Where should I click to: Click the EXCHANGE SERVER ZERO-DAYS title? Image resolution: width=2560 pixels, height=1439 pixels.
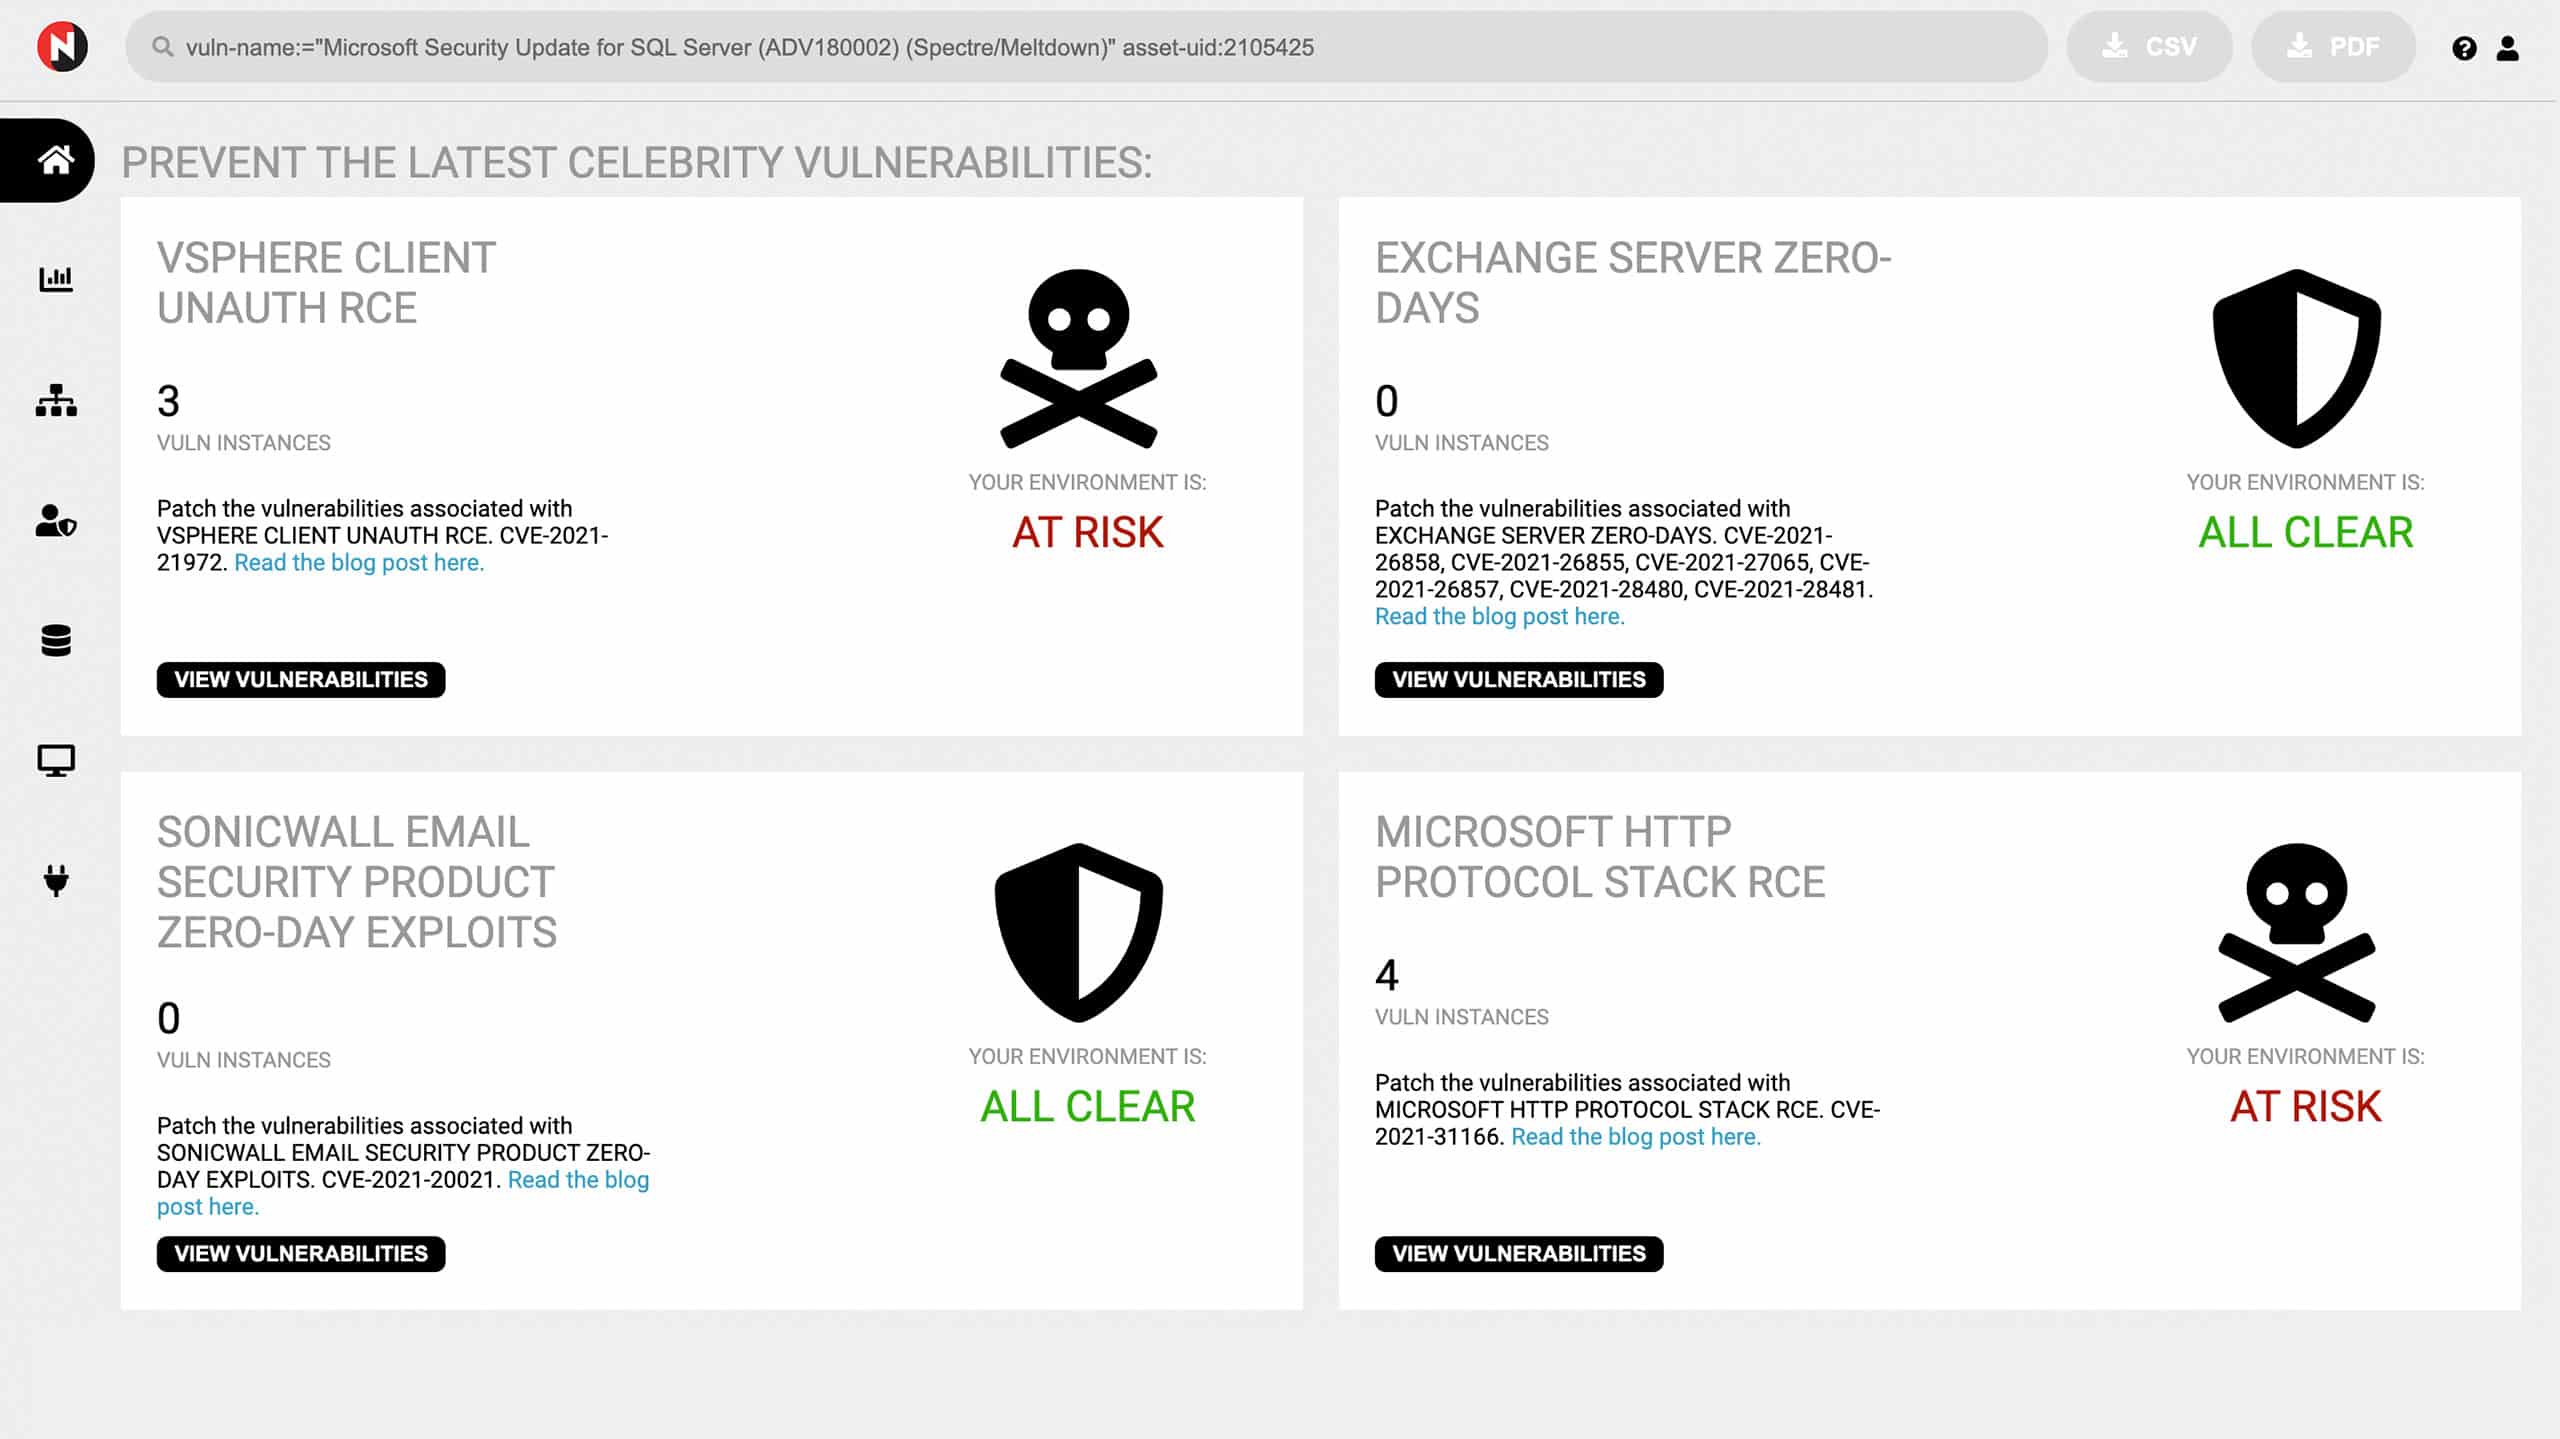point(1633,283)
